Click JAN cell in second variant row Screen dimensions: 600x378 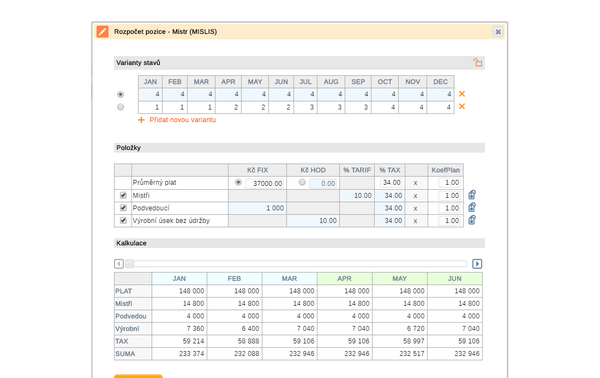pos(150,107)
